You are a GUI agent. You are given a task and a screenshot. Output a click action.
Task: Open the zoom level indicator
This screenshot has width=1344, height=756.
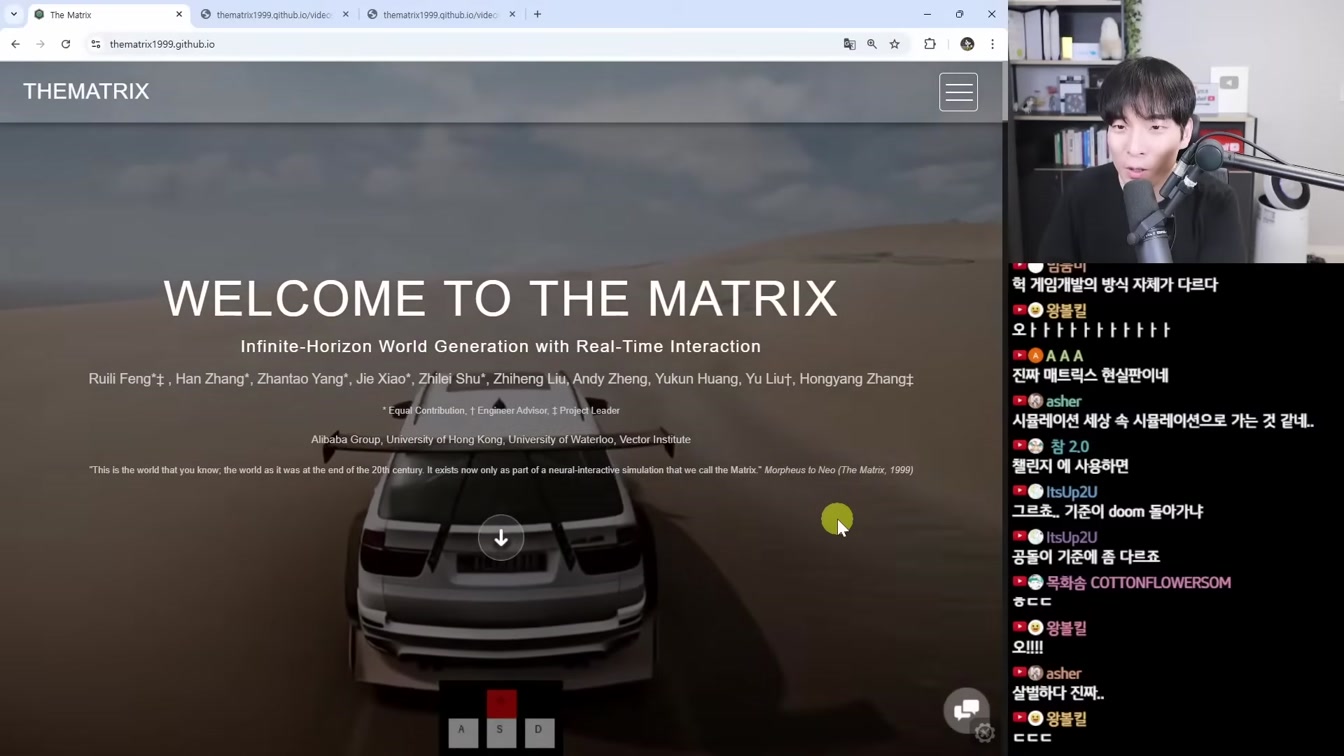872,44
